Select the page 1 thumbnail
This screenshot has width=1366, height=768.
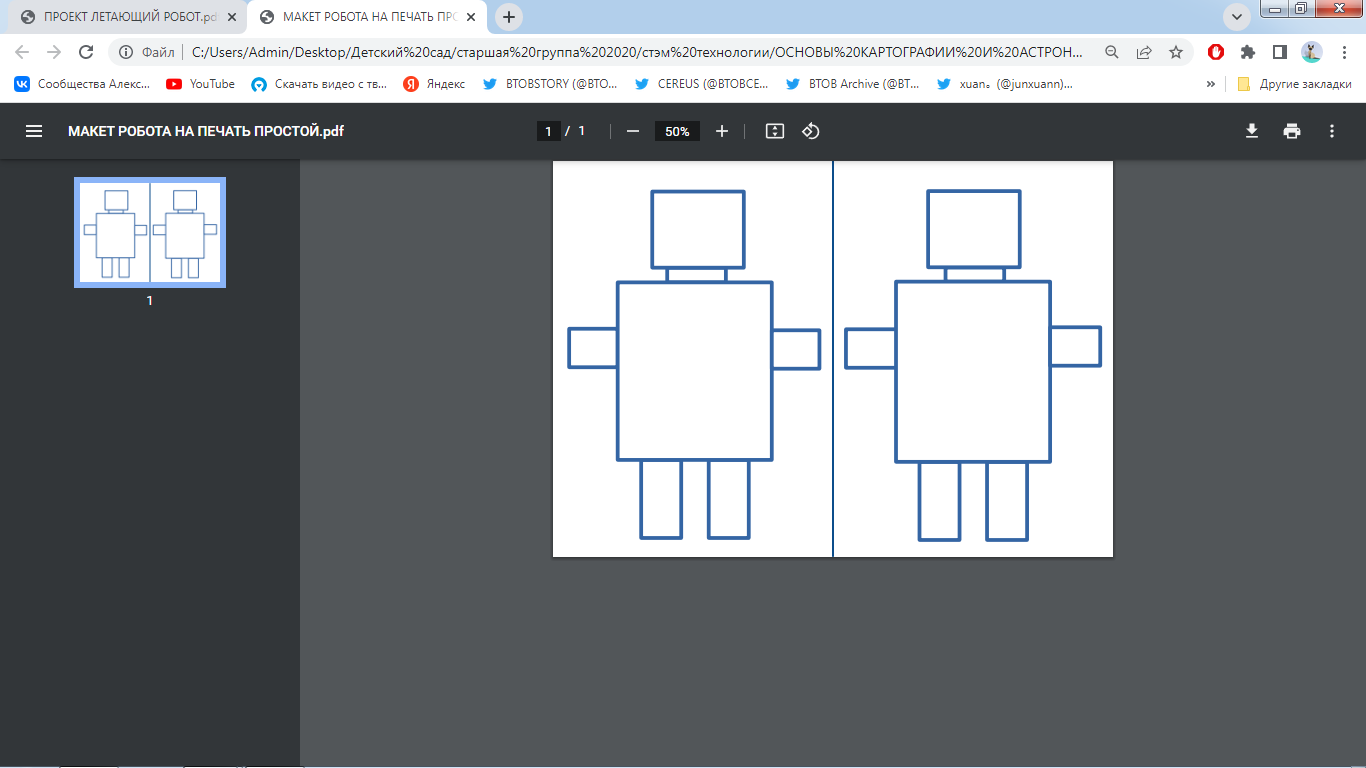150,232
